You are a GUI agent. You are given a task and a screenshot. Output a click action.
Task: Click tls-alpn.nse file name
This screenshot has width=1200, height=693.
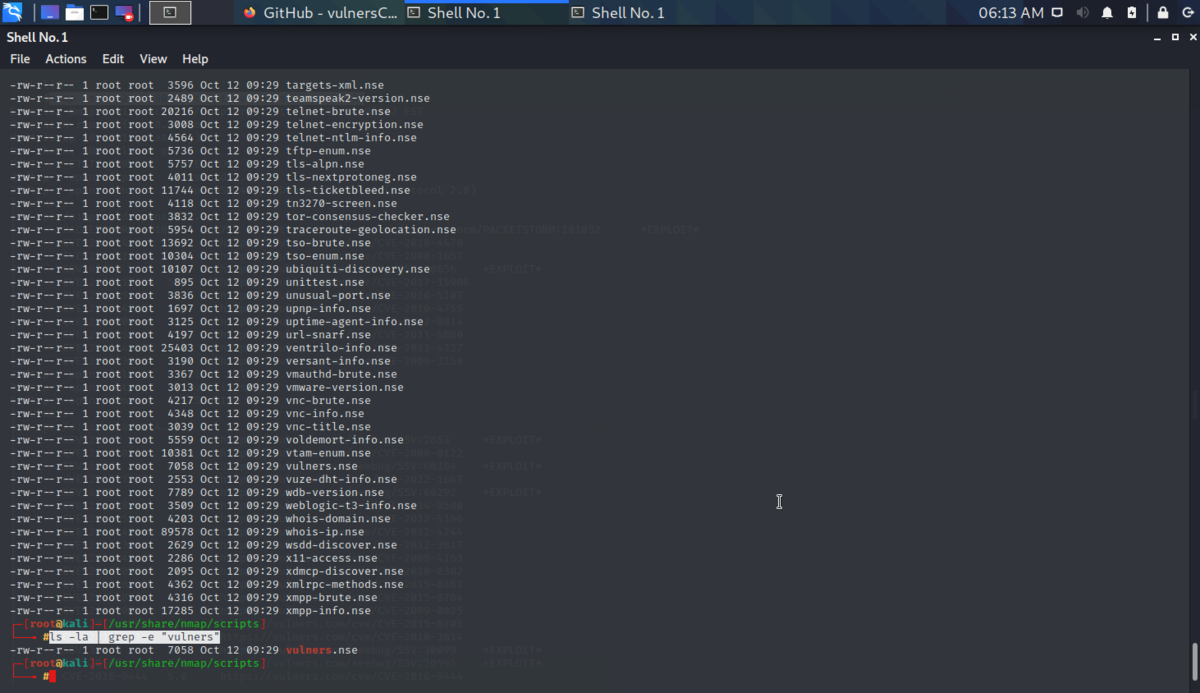tap(325, 164)
